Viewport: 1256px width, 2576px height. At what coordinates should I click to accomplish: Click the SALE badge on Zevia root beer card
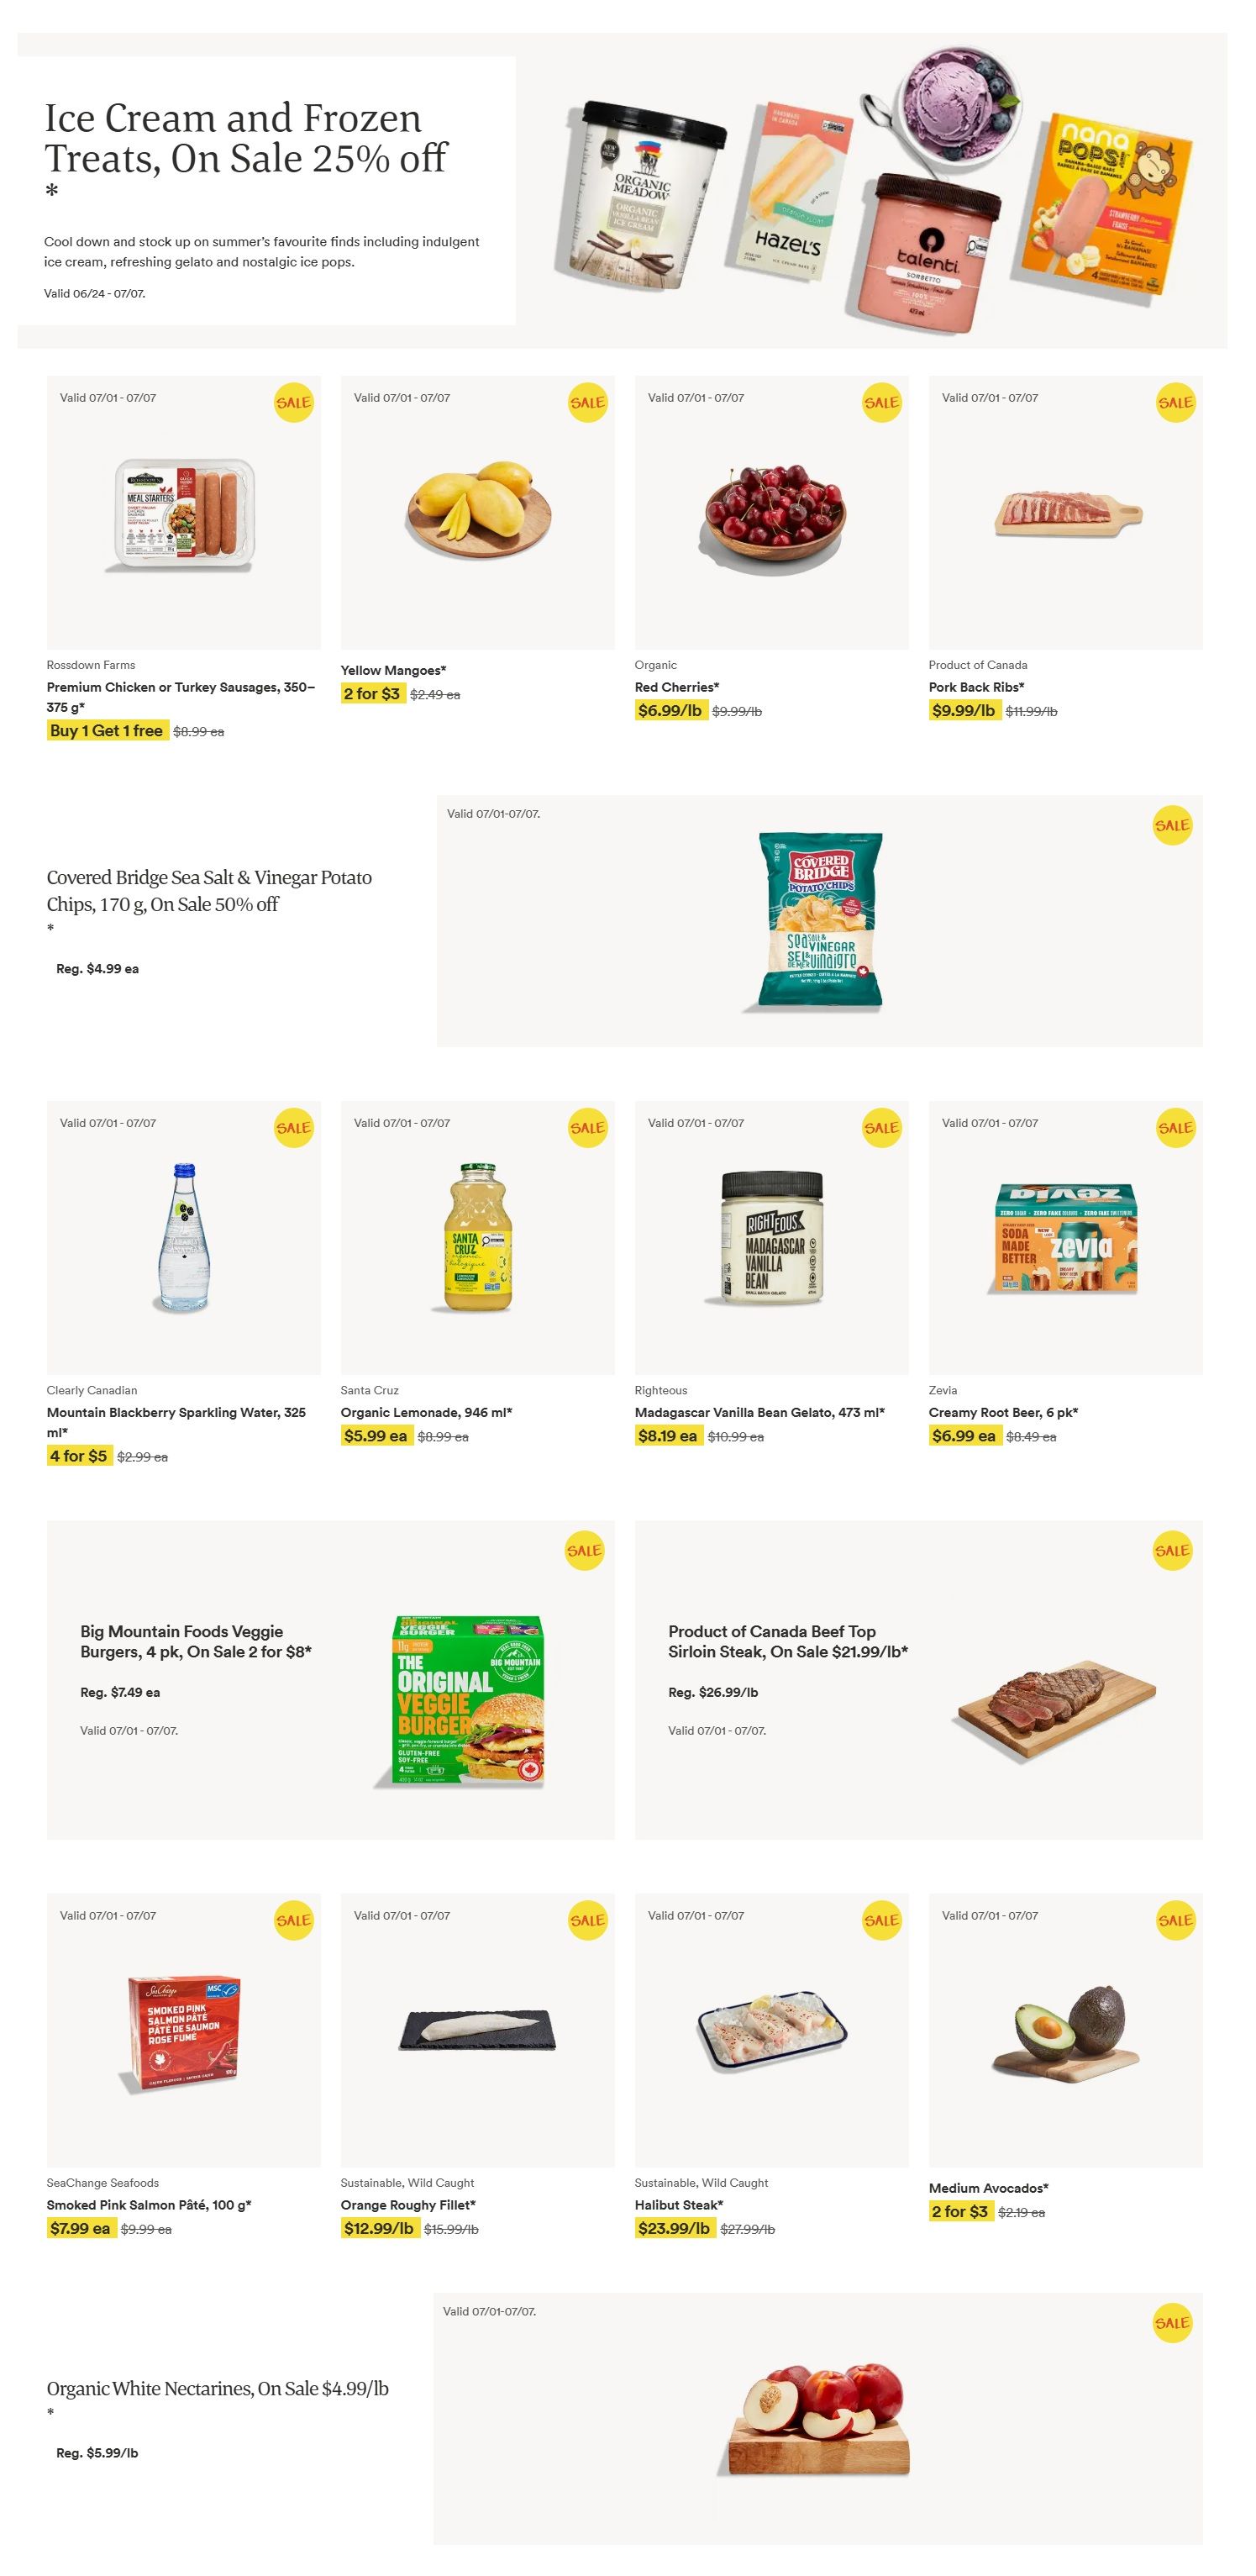click(x=1175, y=1127)
